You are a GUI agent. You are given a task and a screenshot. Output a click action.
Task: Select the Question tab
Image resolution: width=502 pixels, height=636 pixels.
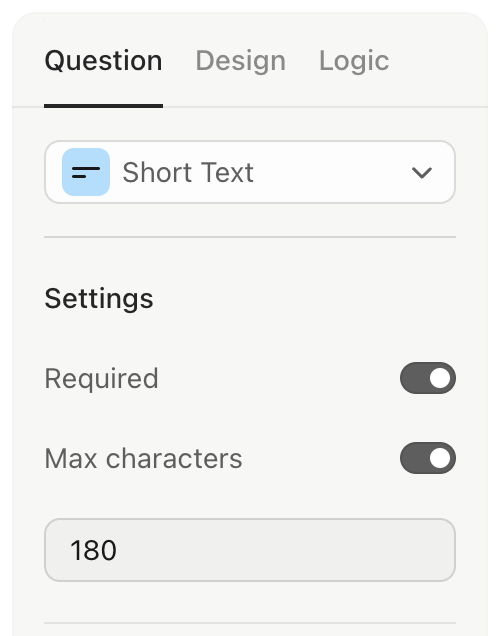coord(103,61)
